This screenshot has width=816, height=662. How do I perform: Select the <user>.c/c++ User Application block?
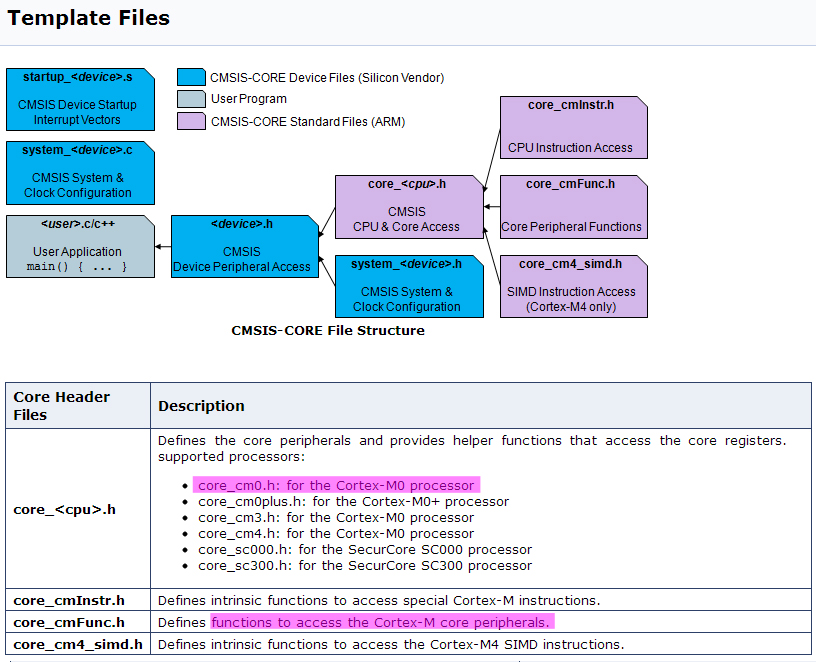click(80, 246)
